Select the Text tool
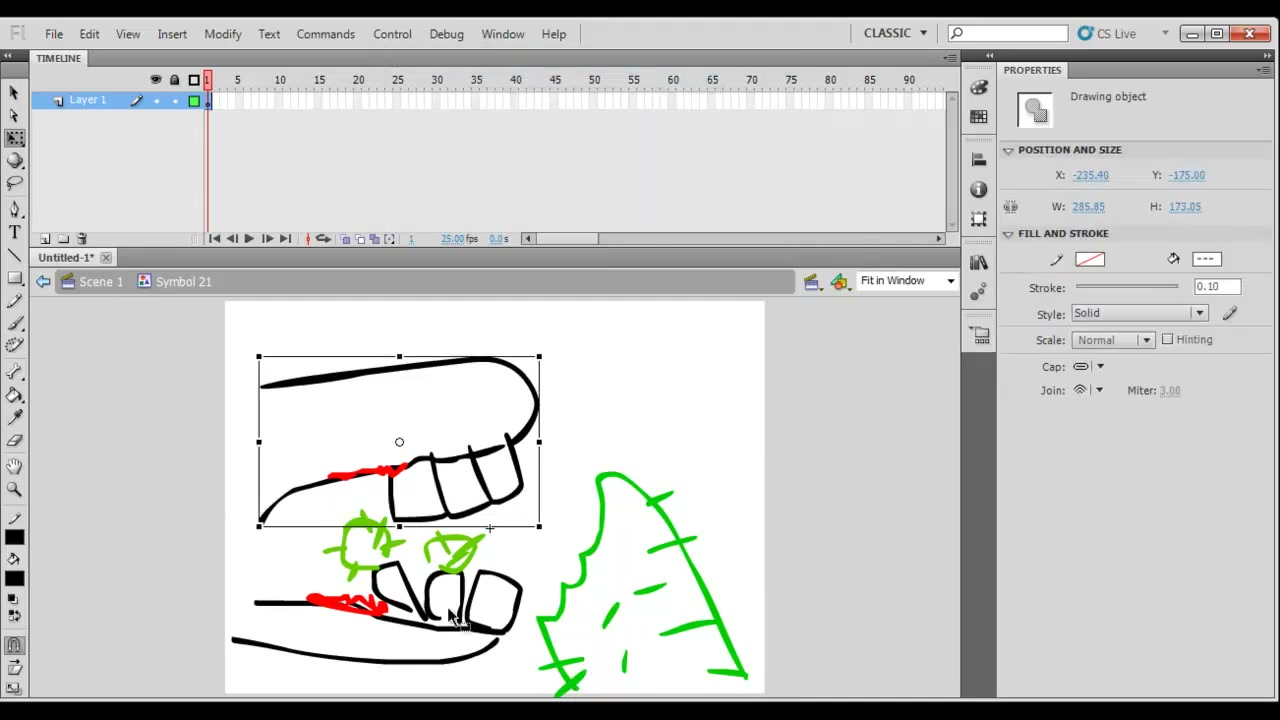1280x720 pixels. tap(14, 232)
